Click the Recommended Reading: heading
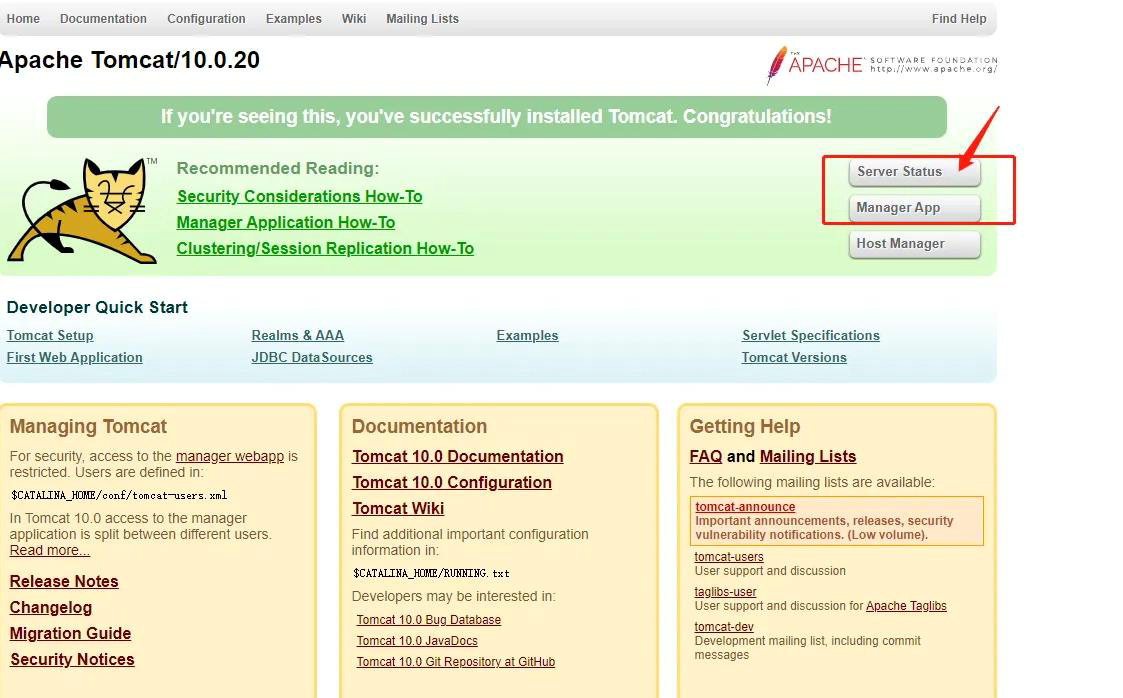1123x698 pixels. click(x=278, y=168)
